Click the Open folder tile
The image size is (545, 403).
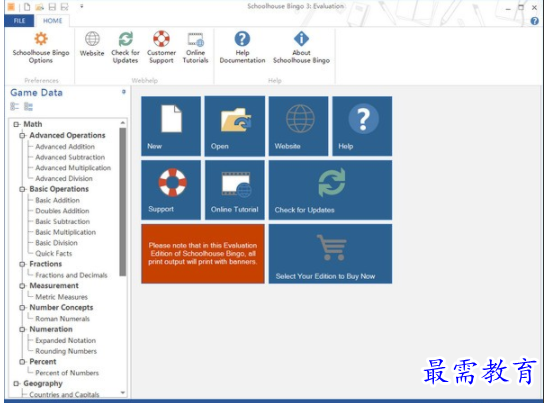point(235,126)
